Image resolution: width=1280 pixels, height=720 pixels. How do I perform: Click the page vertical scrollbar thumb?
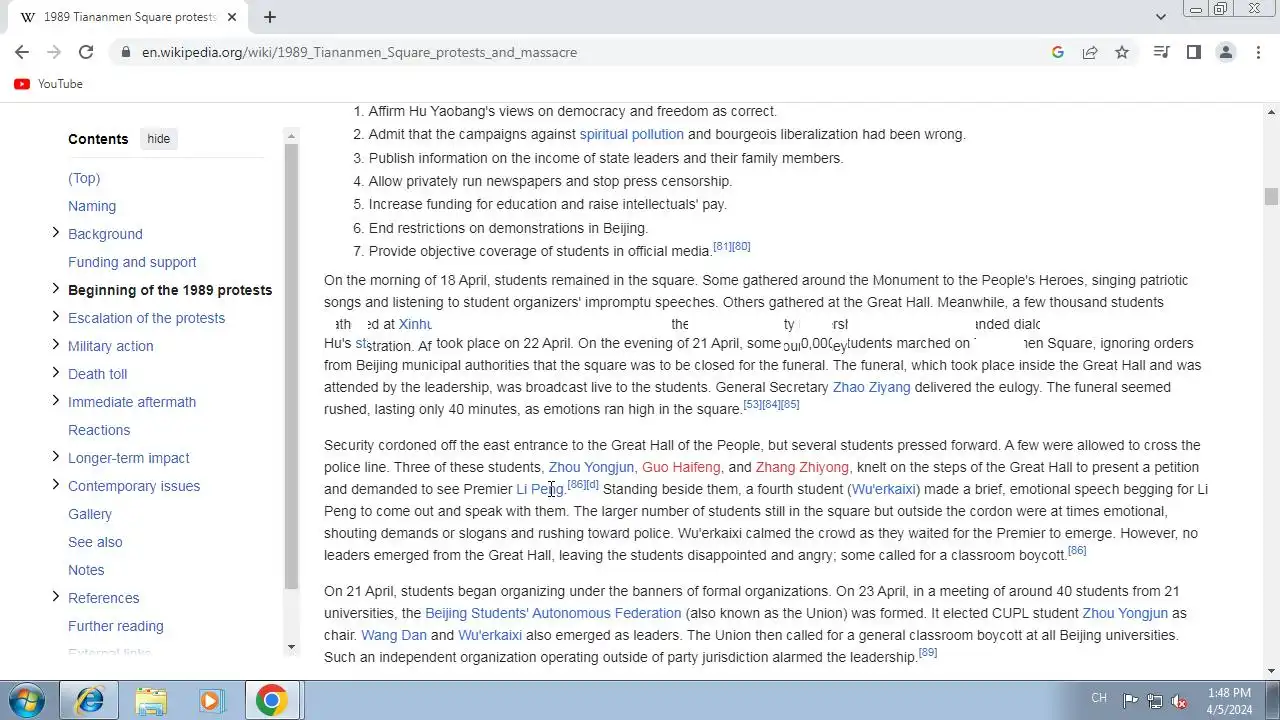(x=1271, y=196)
